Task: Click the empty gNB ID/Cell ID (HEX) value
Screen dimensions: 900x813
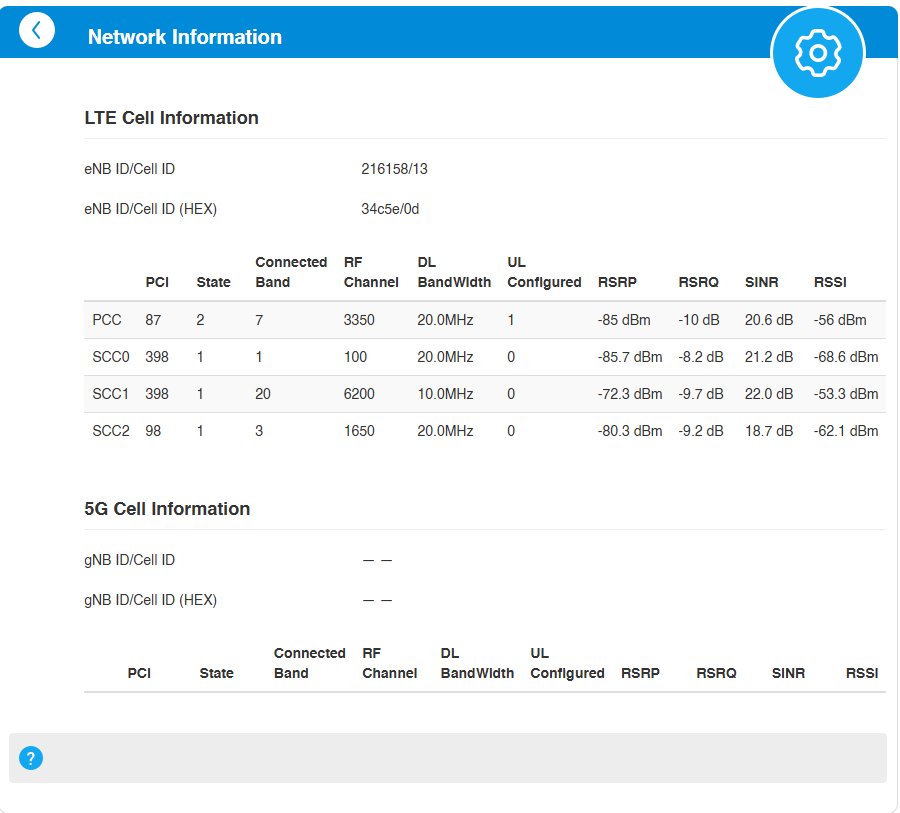Action: click(x=377, y=600)
